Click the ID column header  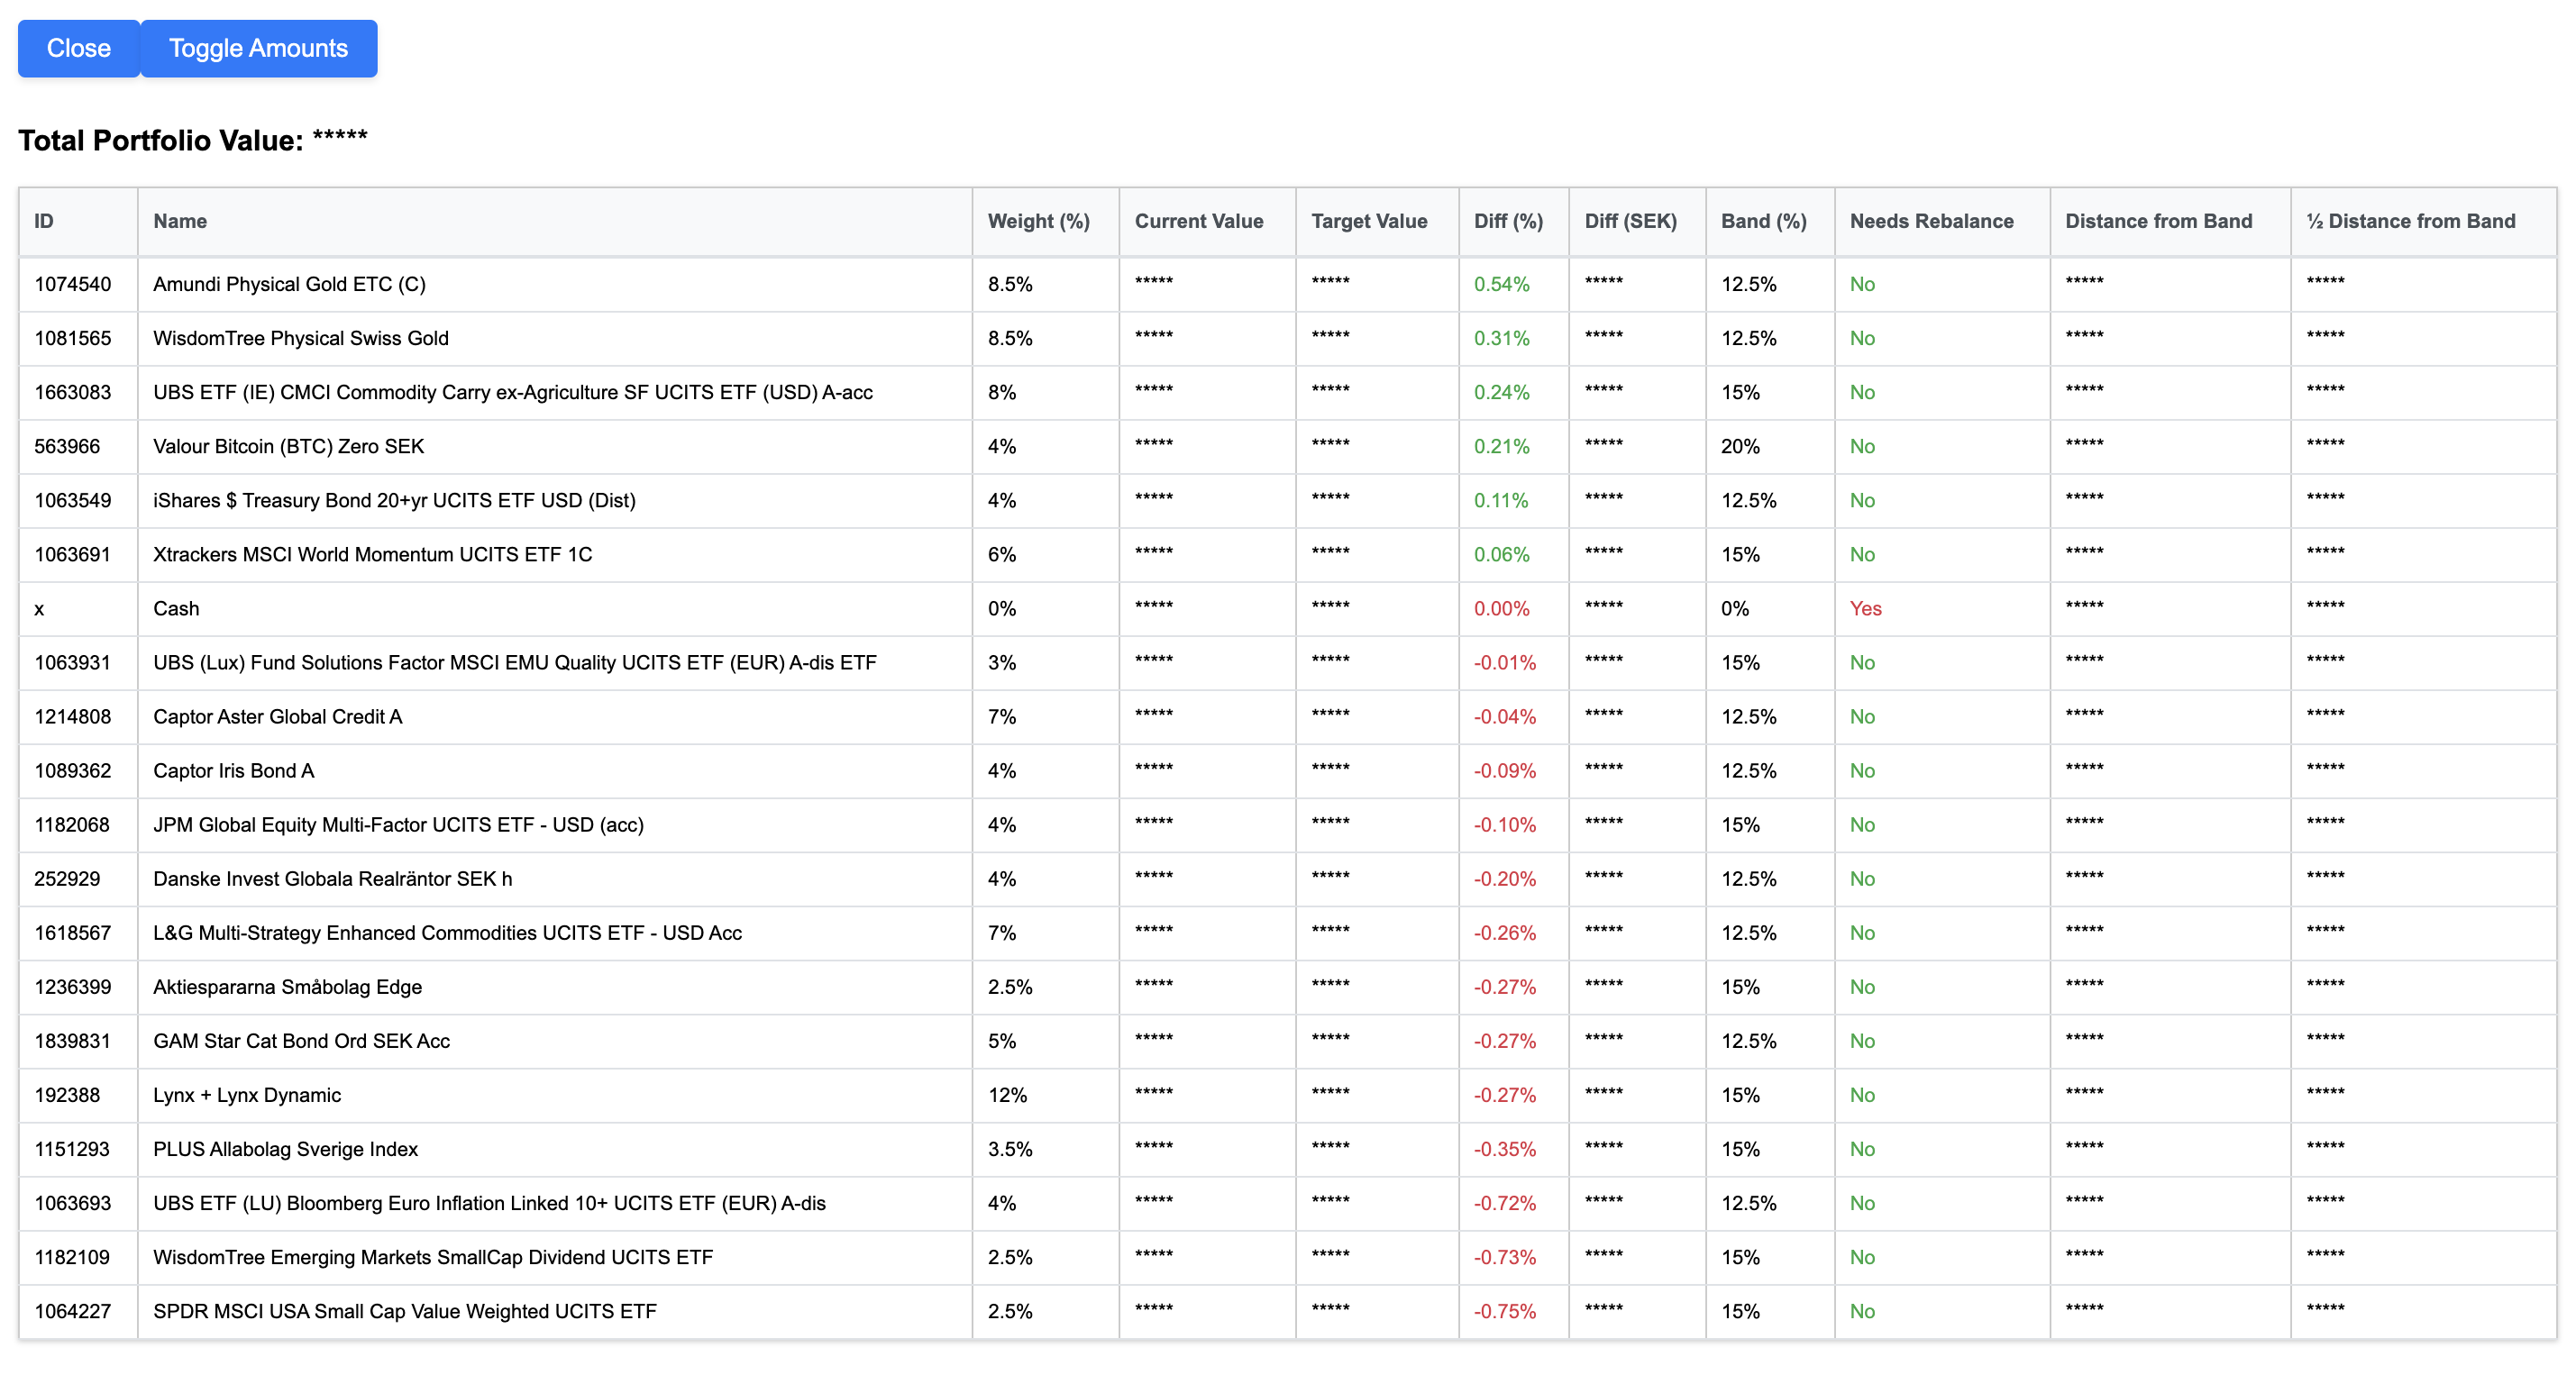pyautogui.click(x=44, y=221)
